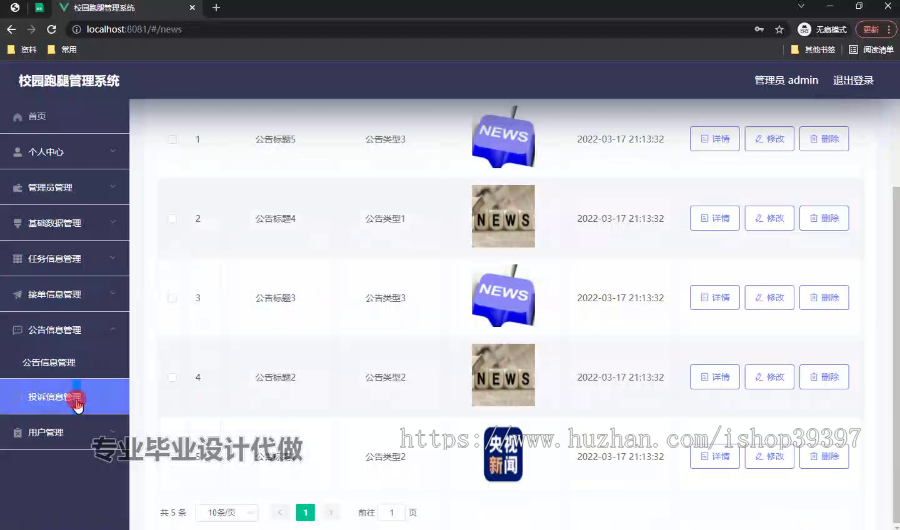900x530 pixels.
Task: Tick the checkbox for row 公告标题3
Action: coord(172,297)
